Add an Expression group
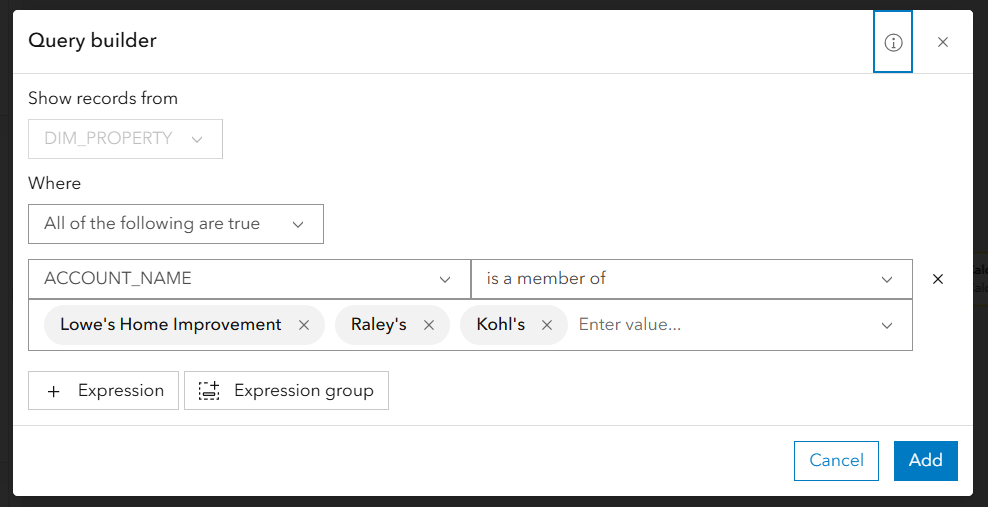The height and width of the screenshot is (507, 988). 286,390
